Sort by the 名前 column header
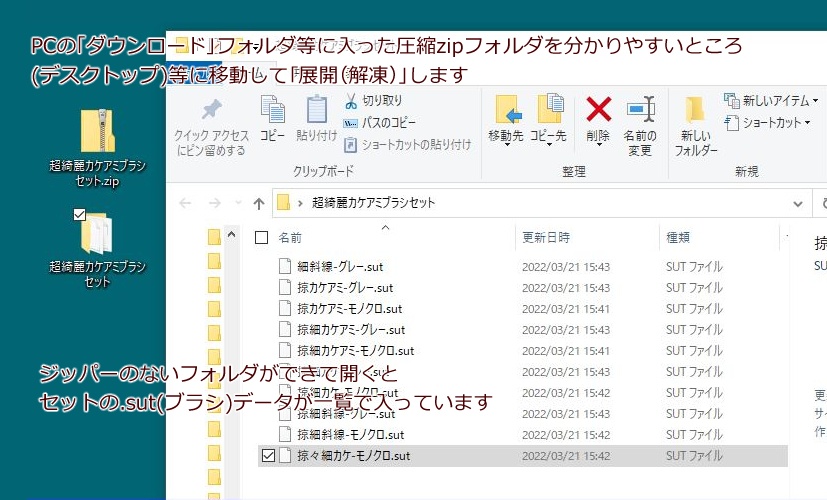The width and height of the screenshot is (827, 500). [290, 238]
